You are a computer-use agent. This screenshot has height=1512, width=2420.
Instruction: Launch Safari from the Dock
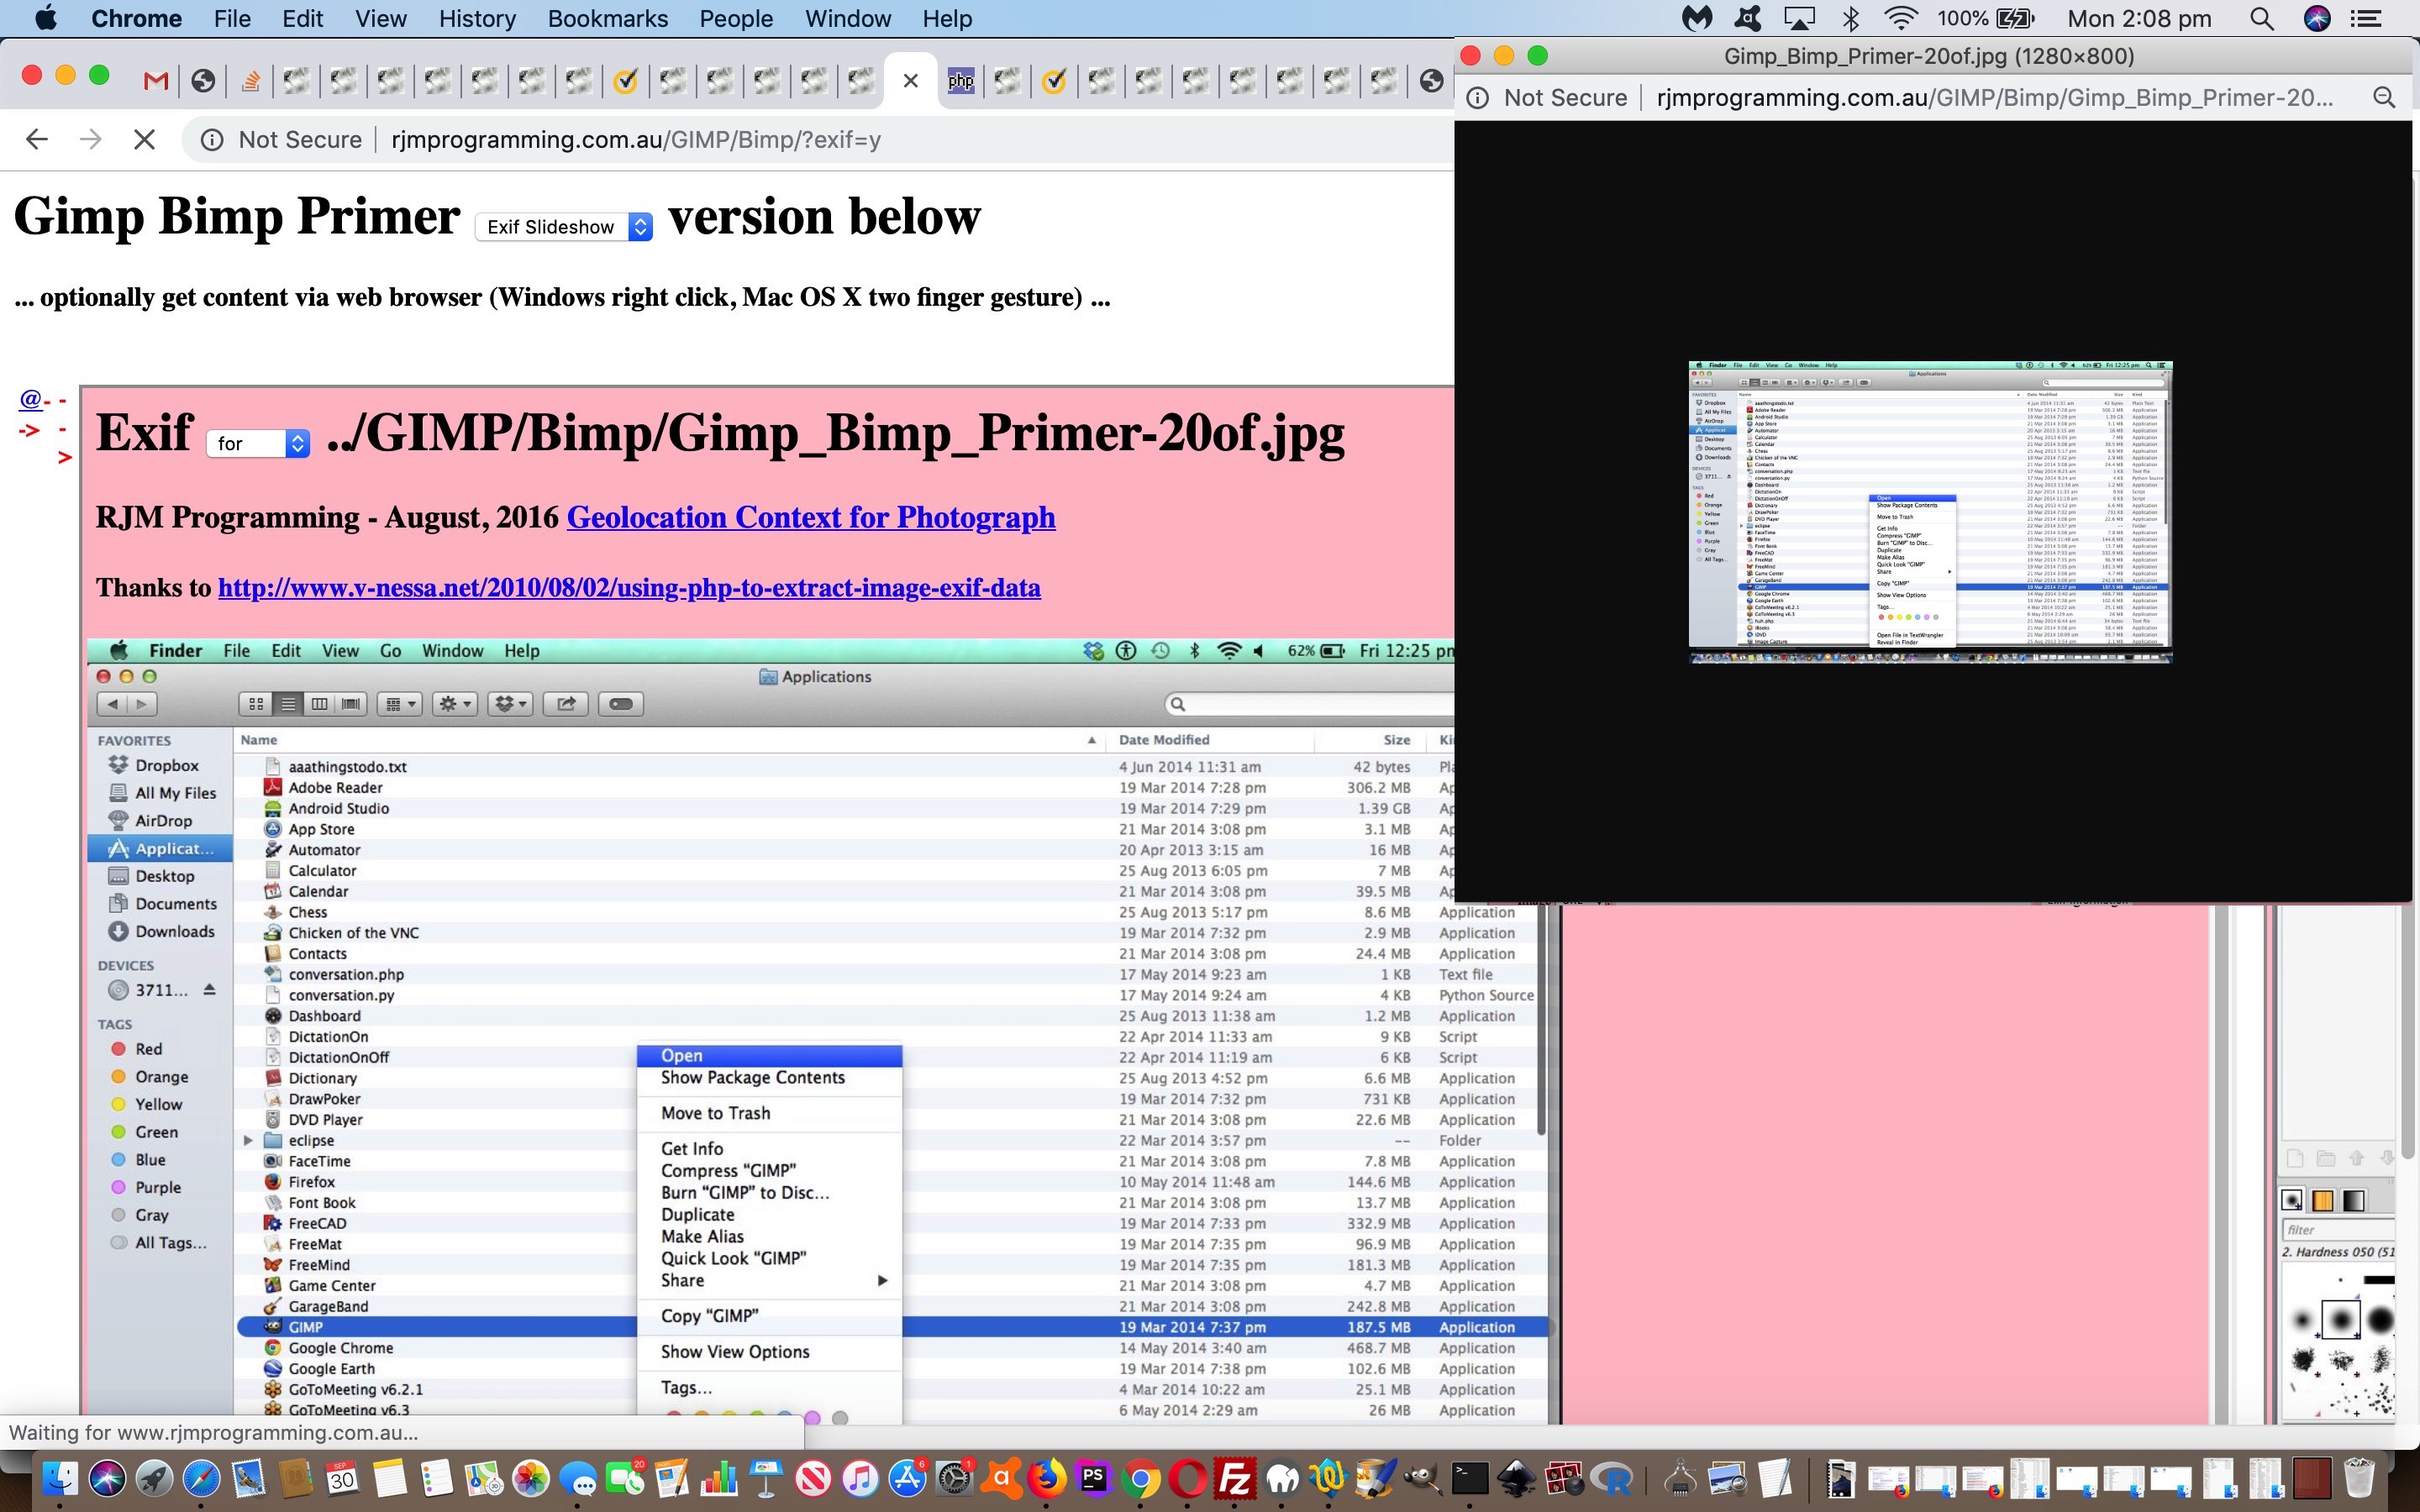click(201, 1477)
